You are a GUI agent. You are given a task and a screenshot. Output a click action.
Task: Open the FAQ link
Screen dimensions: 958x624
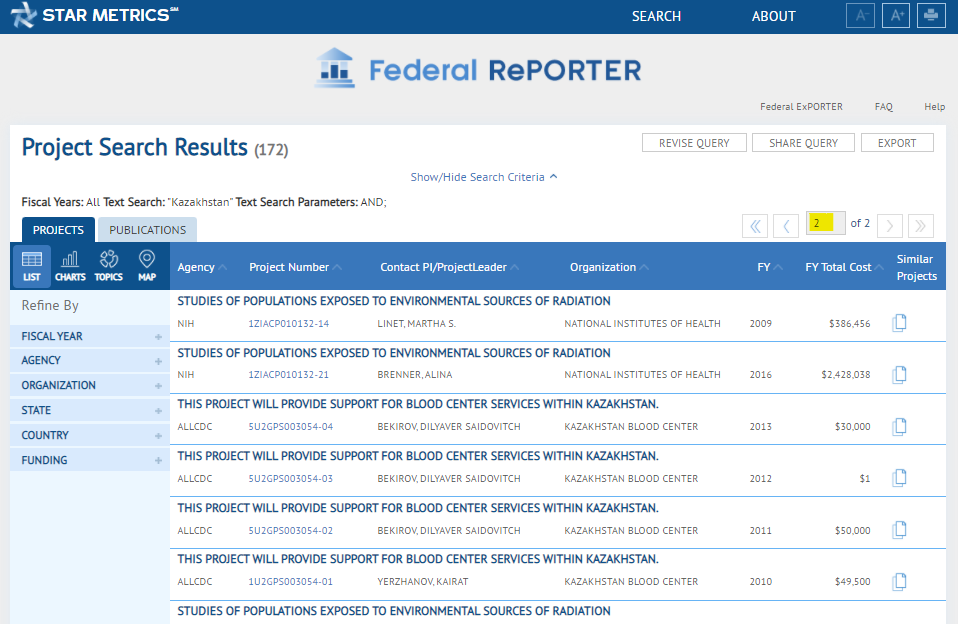coord(883,107)
